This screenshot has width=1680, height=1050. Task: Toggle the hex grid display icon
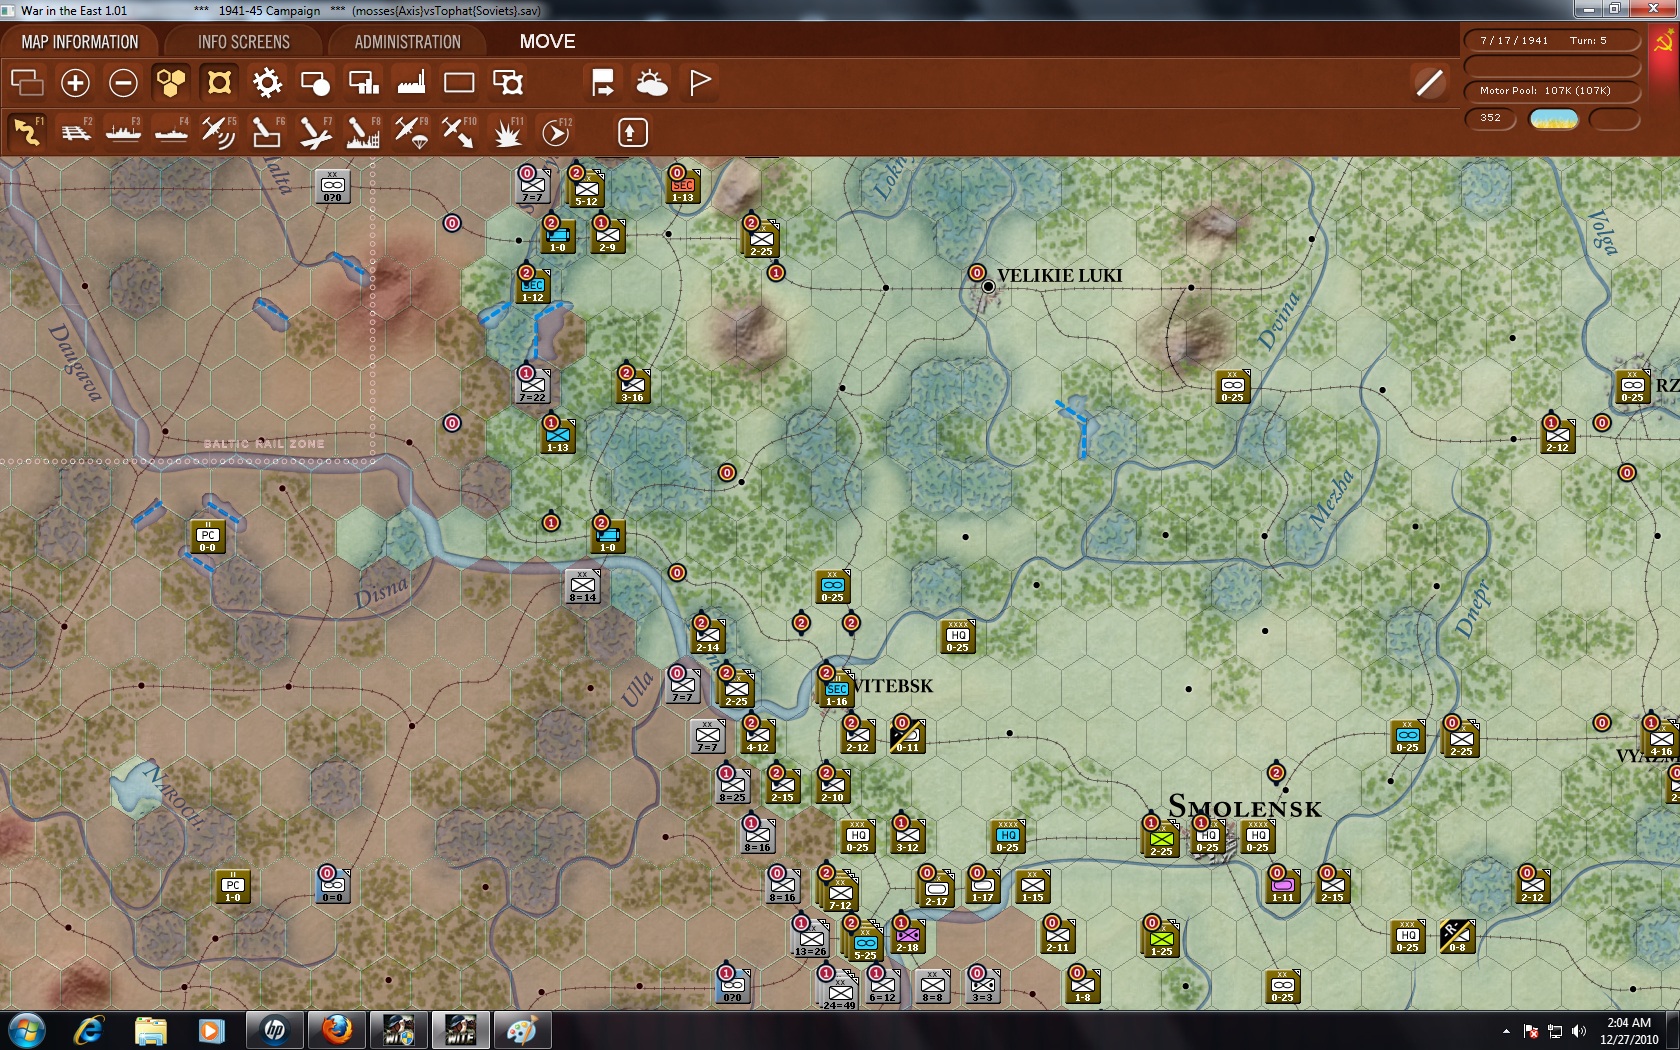171,83
